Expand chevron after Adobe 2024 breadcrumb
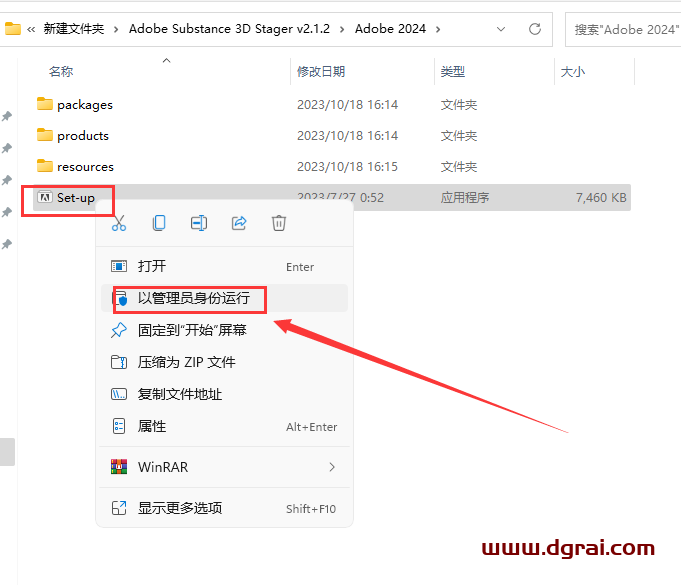The height and width of the screenshot is (585, 681). click(x=438, y=30)
